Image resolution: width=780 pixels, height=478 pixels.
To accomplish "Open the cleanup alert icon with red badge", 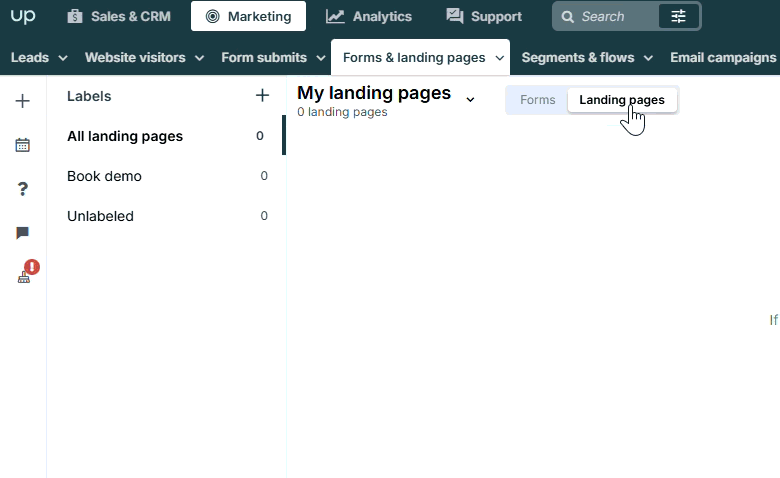I will click(26, 273).
